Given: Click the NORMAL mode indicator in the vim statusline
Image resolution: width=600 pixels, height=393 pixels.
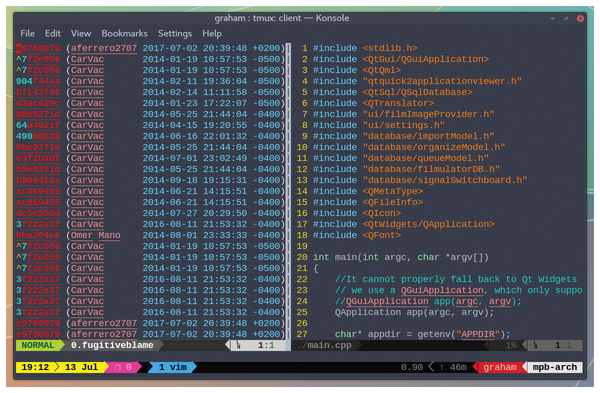Looking at the screenshot, I should click(x=38, y=345).
